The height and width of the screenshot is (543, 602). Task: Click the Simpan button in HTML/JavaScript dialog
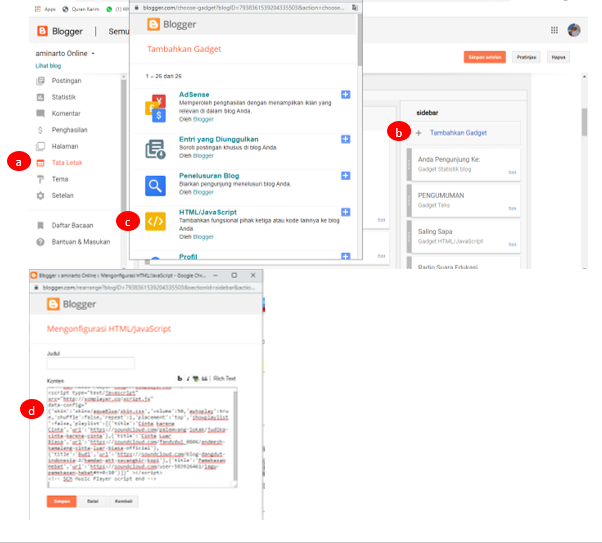pos(61,501)
